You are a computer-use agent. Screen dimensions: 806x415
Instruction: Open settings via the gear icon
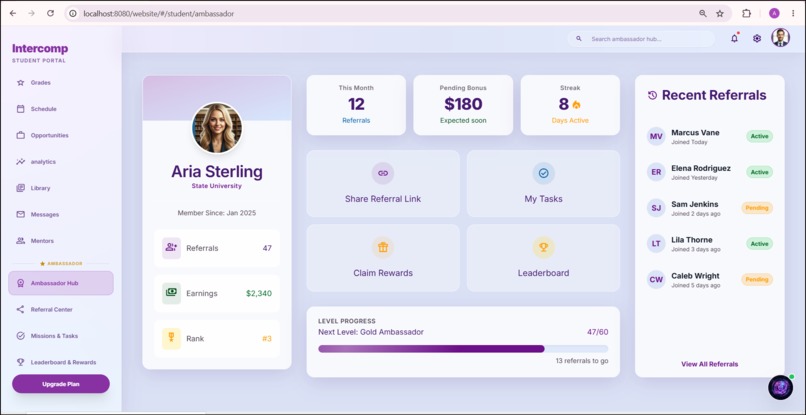click(x=757, y=39)
